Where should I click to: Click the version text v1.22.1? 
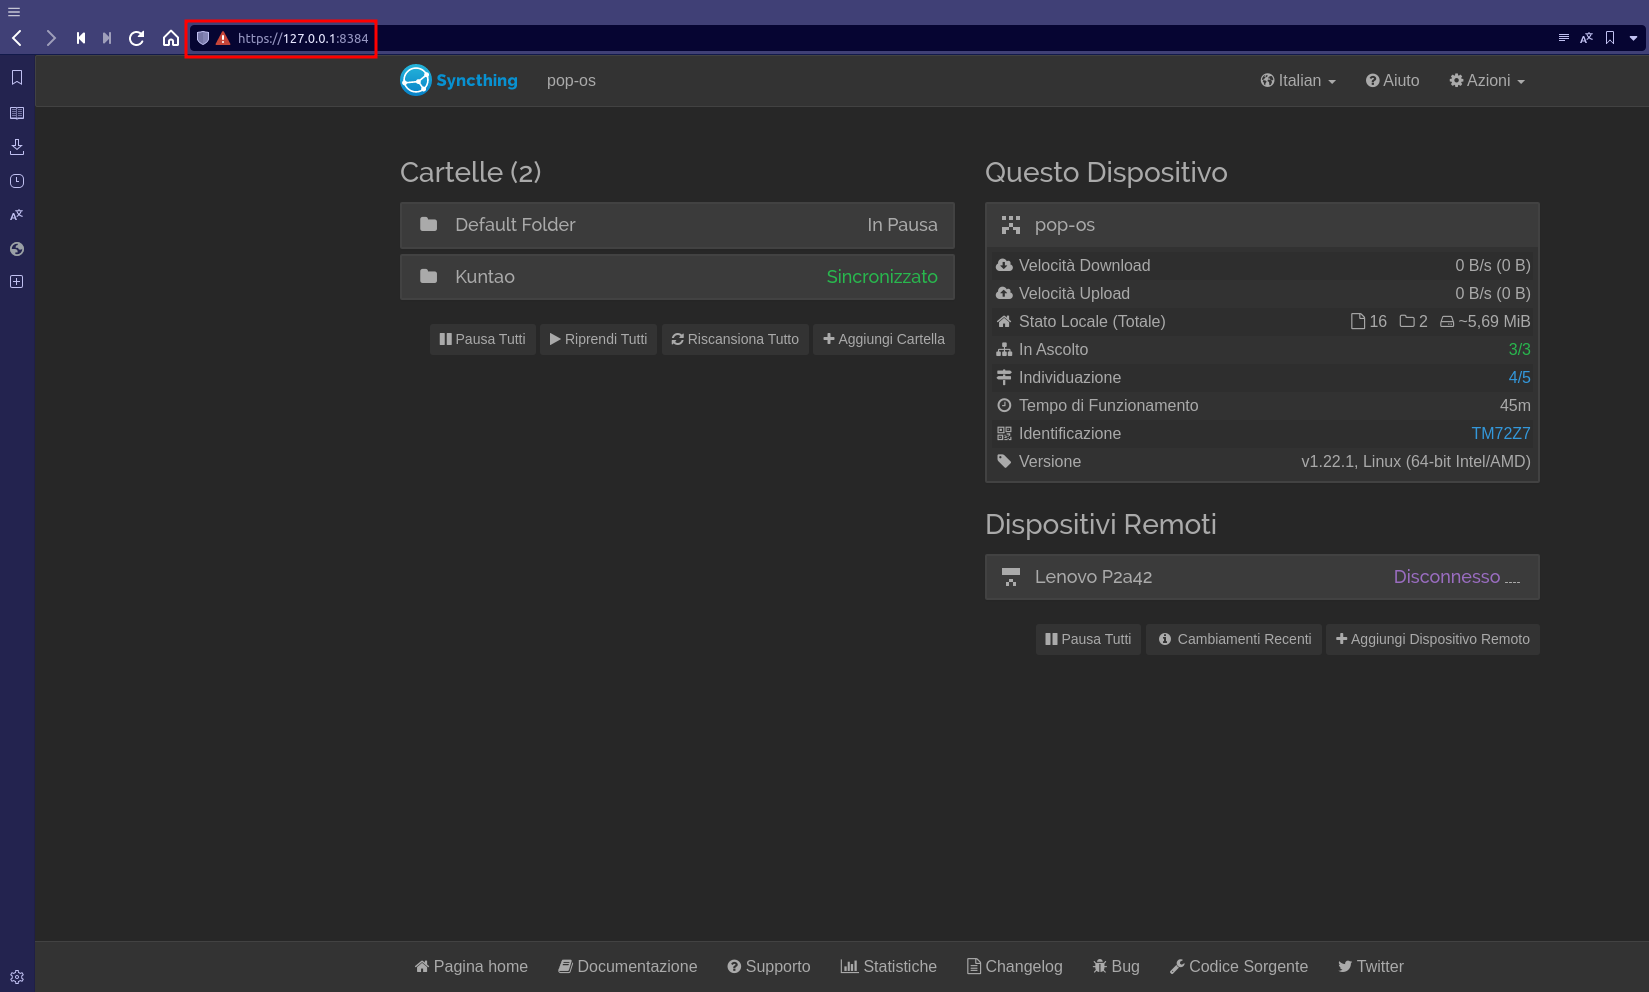click(1415, 461)
